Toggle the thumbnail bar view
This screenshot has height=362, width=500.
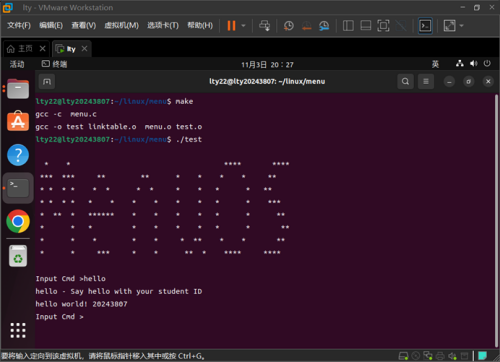[x=366, y=26]
